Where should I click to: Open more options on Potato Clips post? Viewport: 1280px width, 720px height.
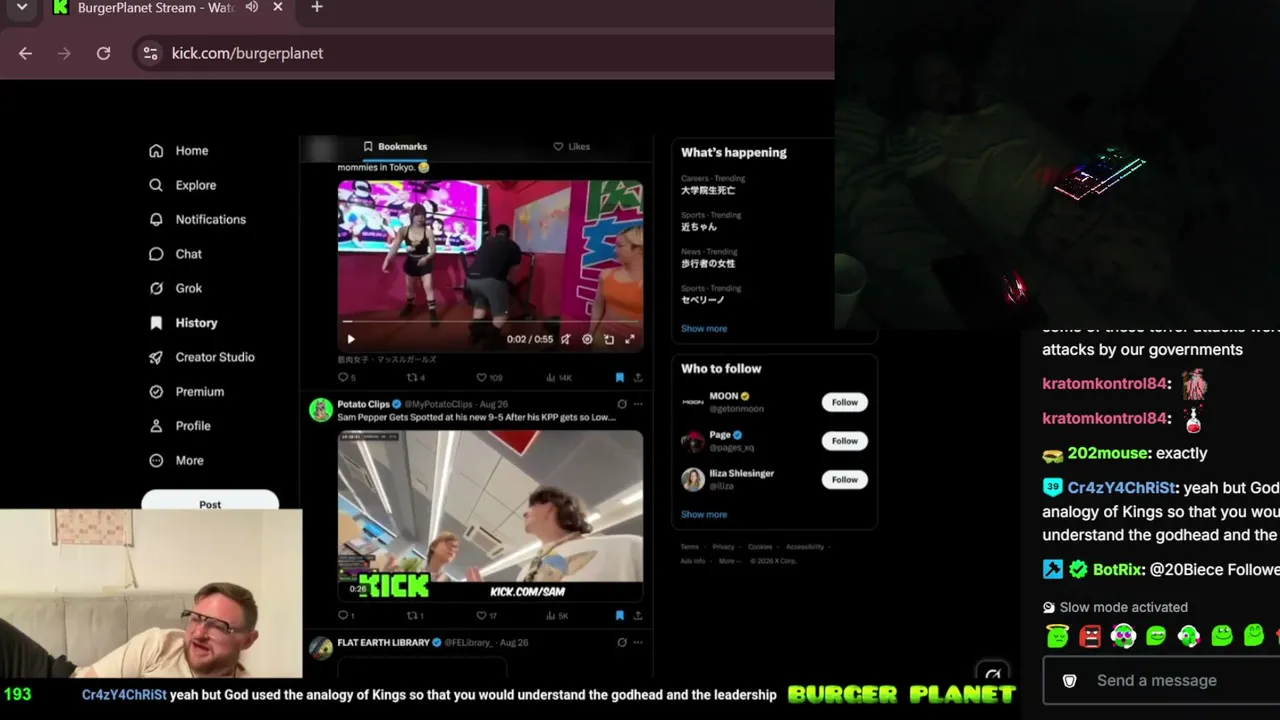click(x=638, y=404)
